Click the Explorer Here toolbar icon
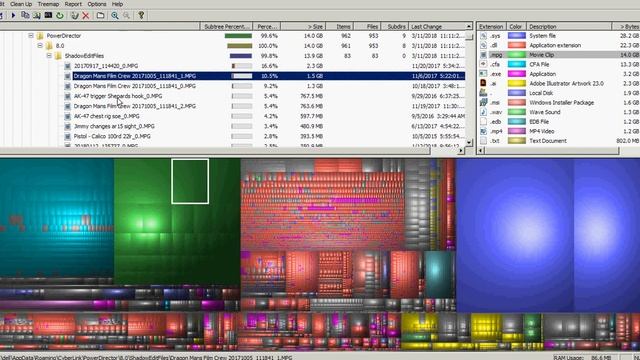Screen dimensions: 640x360 37,16
